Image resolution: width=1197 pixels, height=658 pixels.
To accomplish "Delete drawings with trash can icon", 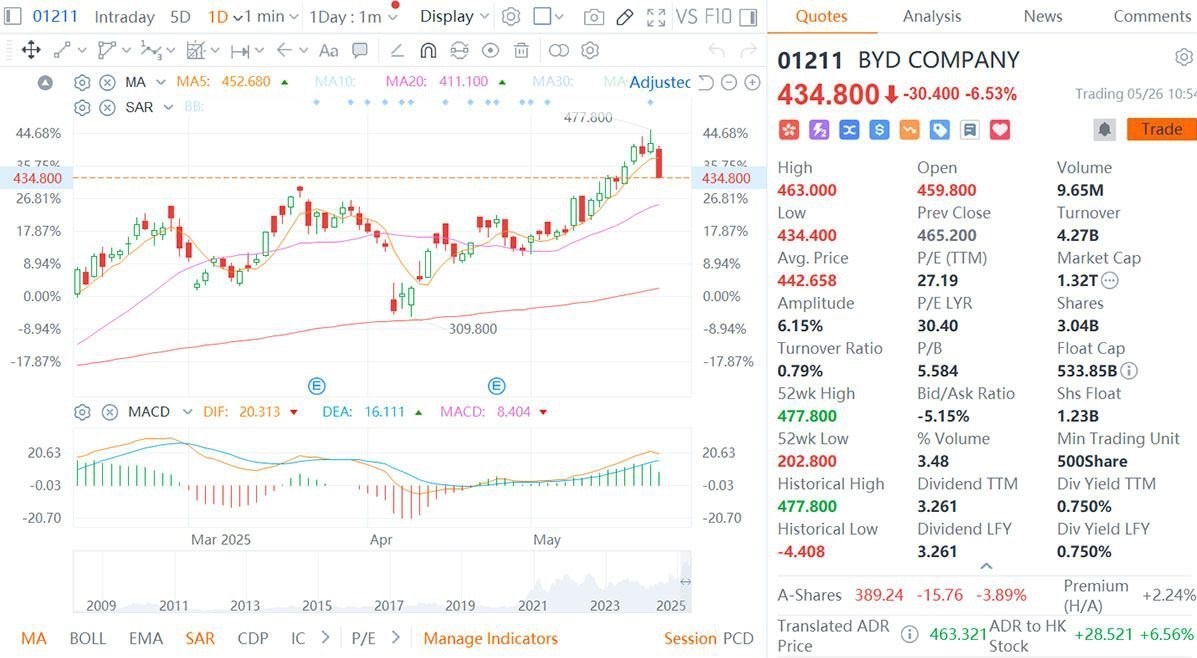I will pos(521,51).
